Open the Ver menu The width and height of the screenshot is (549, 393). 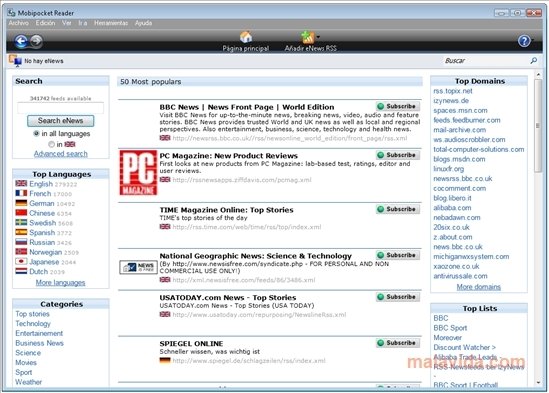pyautogui.click(x=67, y=23)
